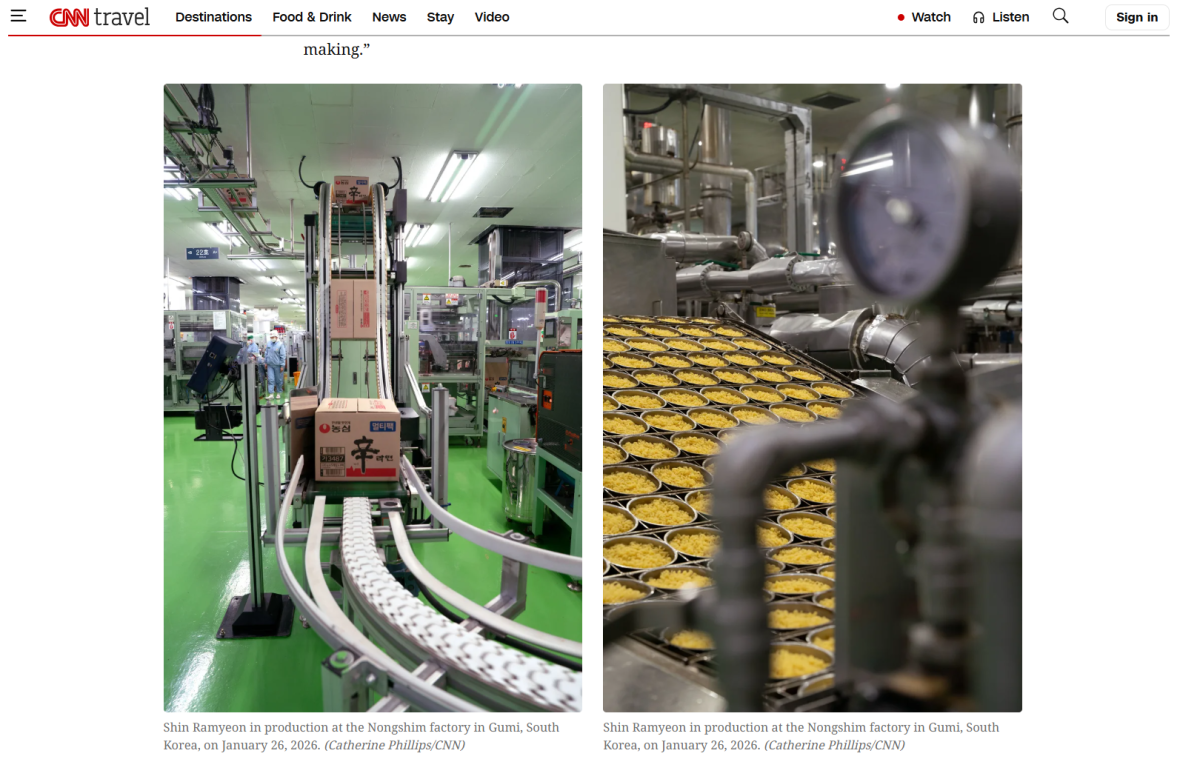1200x759 pixels.
Task: Click left photo's Catherine Phillips/CNN credit
Action: coord(395,745)
